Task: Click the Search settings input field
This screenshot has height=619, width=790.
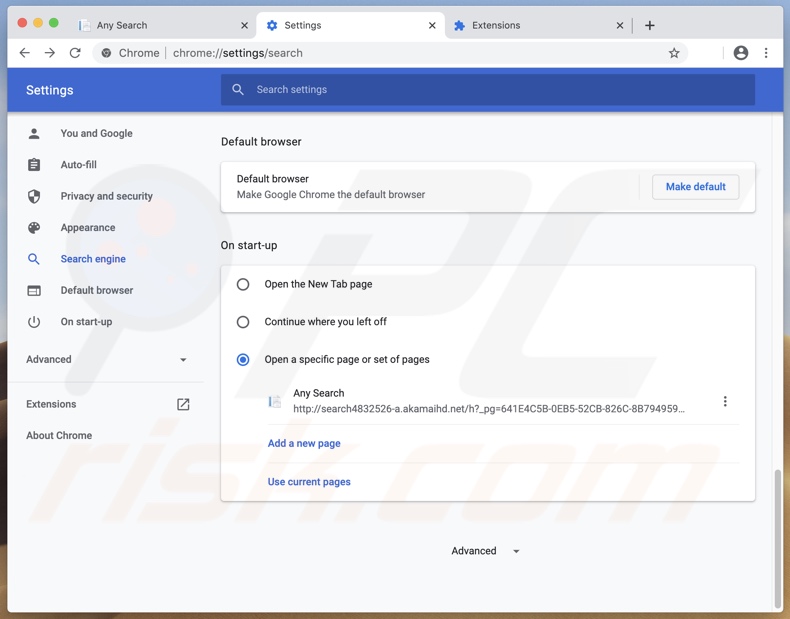Action: coord(488,90)
